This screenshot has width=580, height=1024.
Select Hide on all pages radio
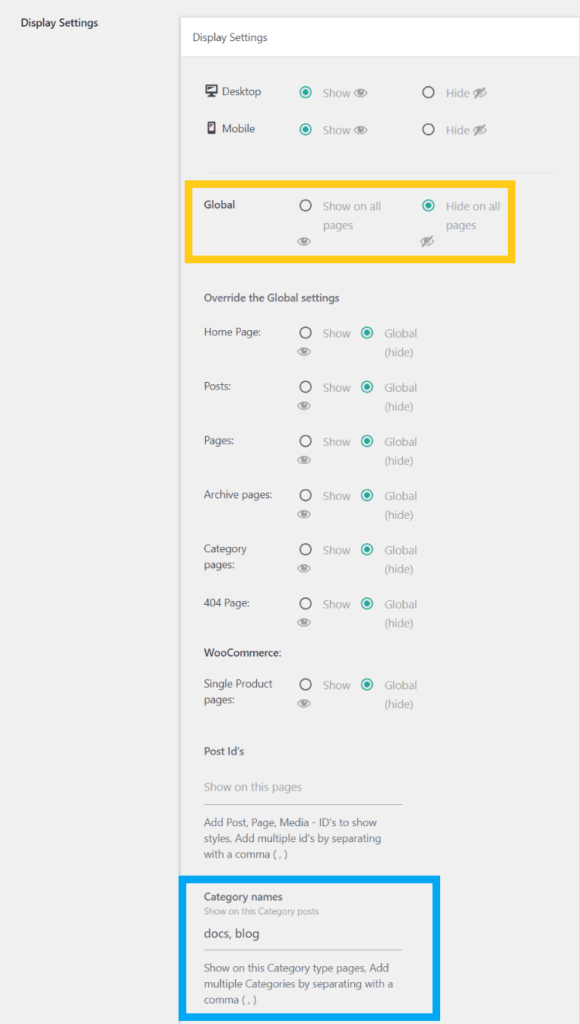click(428, 206)
